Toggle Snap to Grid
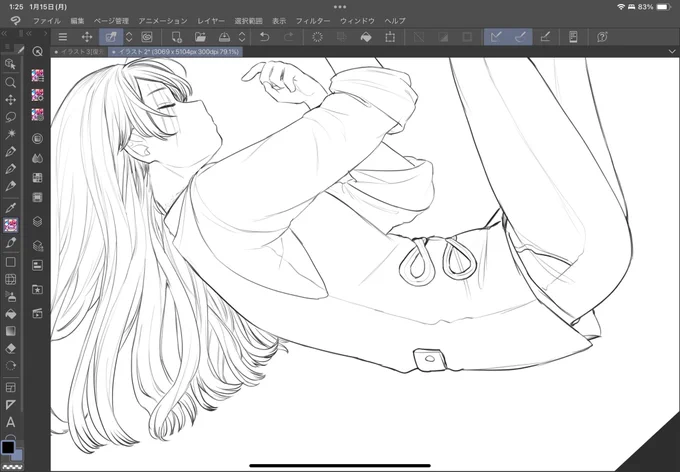The image size is (680, 472). click(545, 37)
